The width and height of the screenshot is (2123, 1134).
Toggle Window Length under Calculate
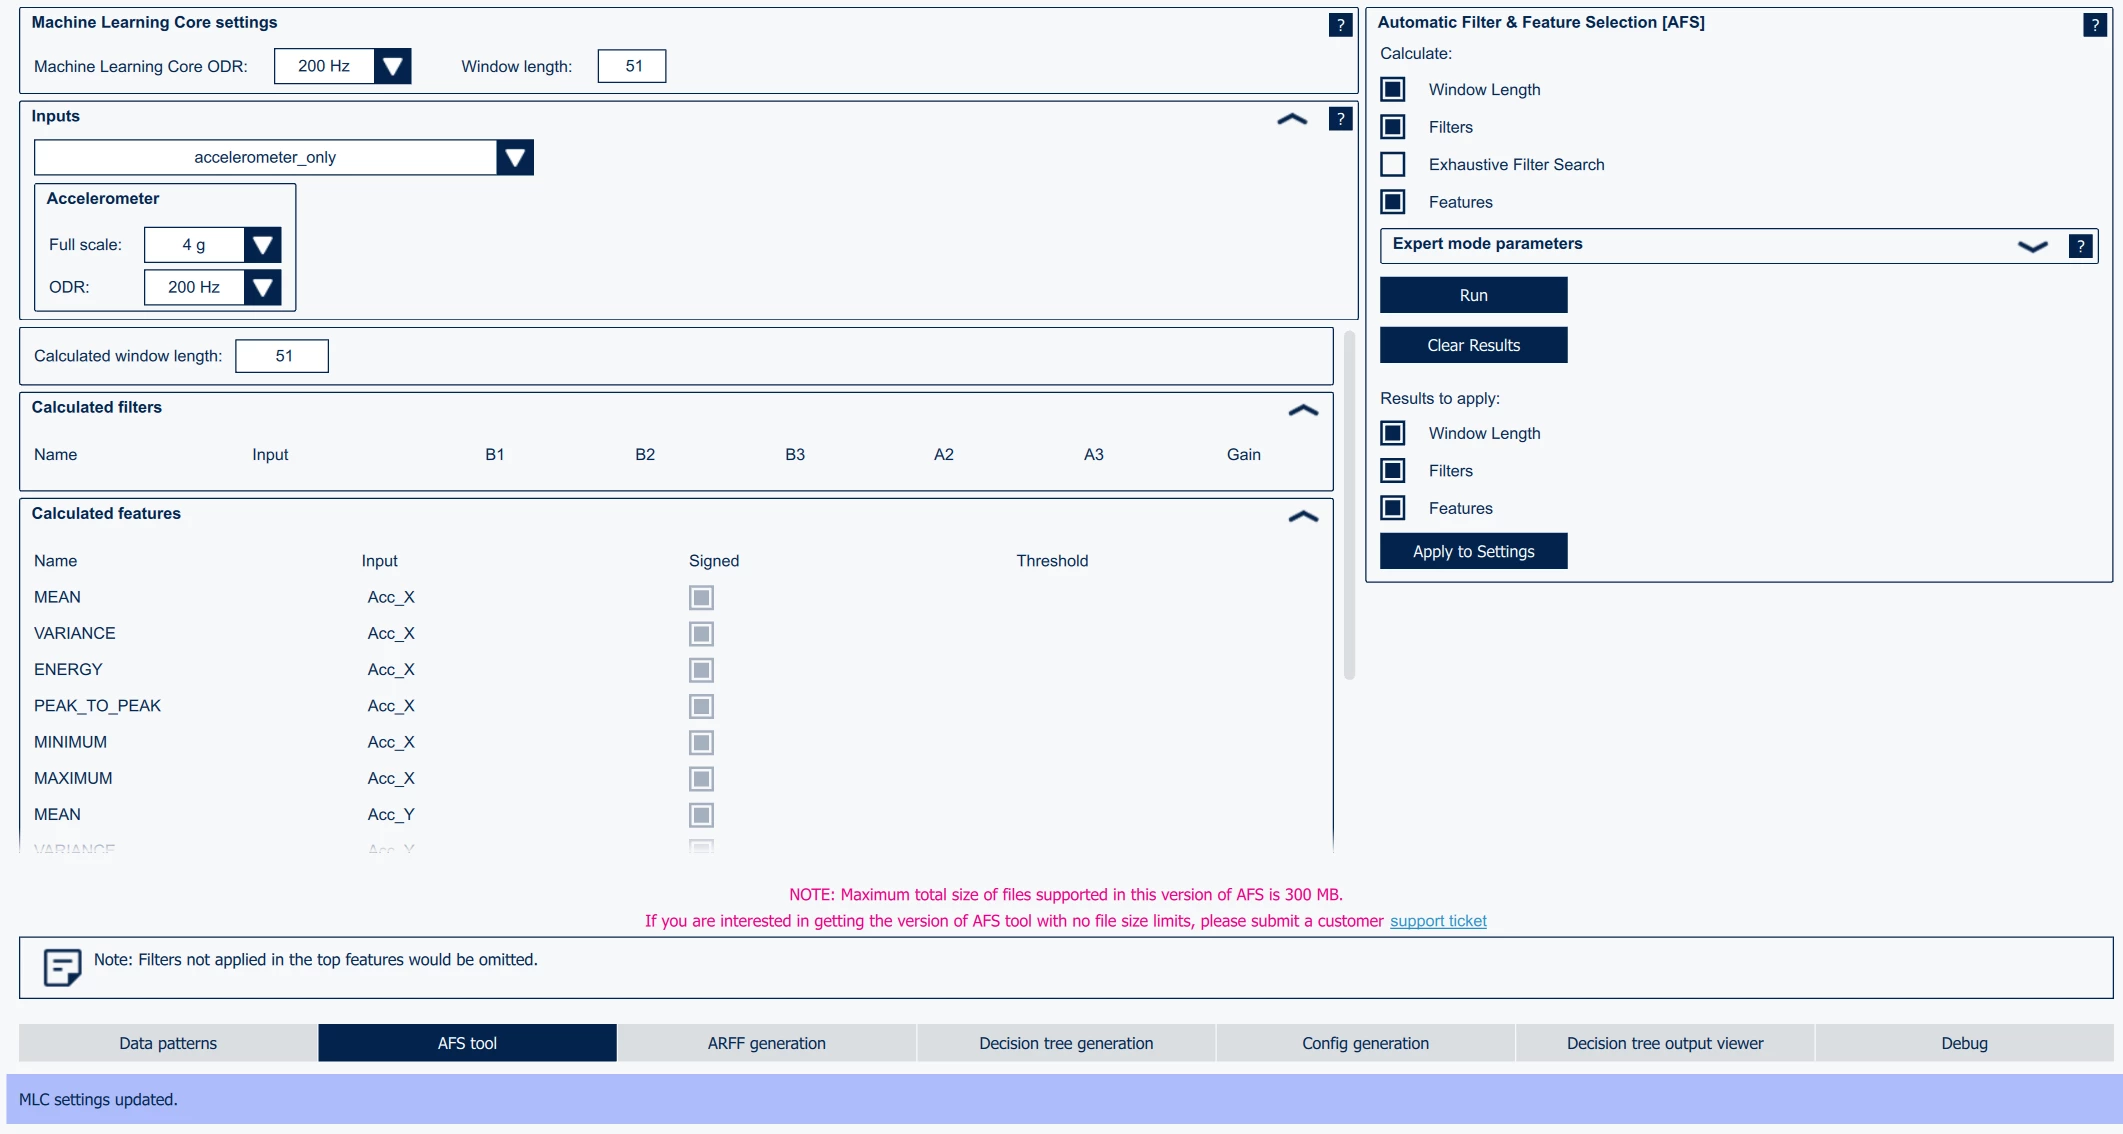1392,89
